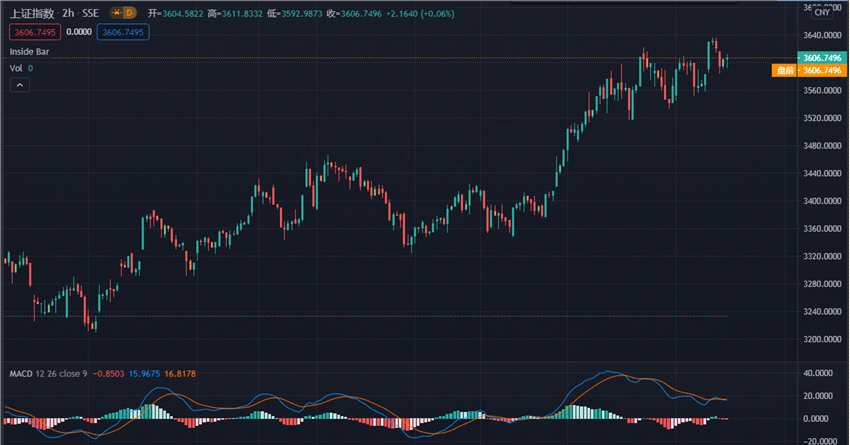Screen dimensions: 850x445
Task: Click the 3400.0000 price scale label
Action: click(824, 201)
